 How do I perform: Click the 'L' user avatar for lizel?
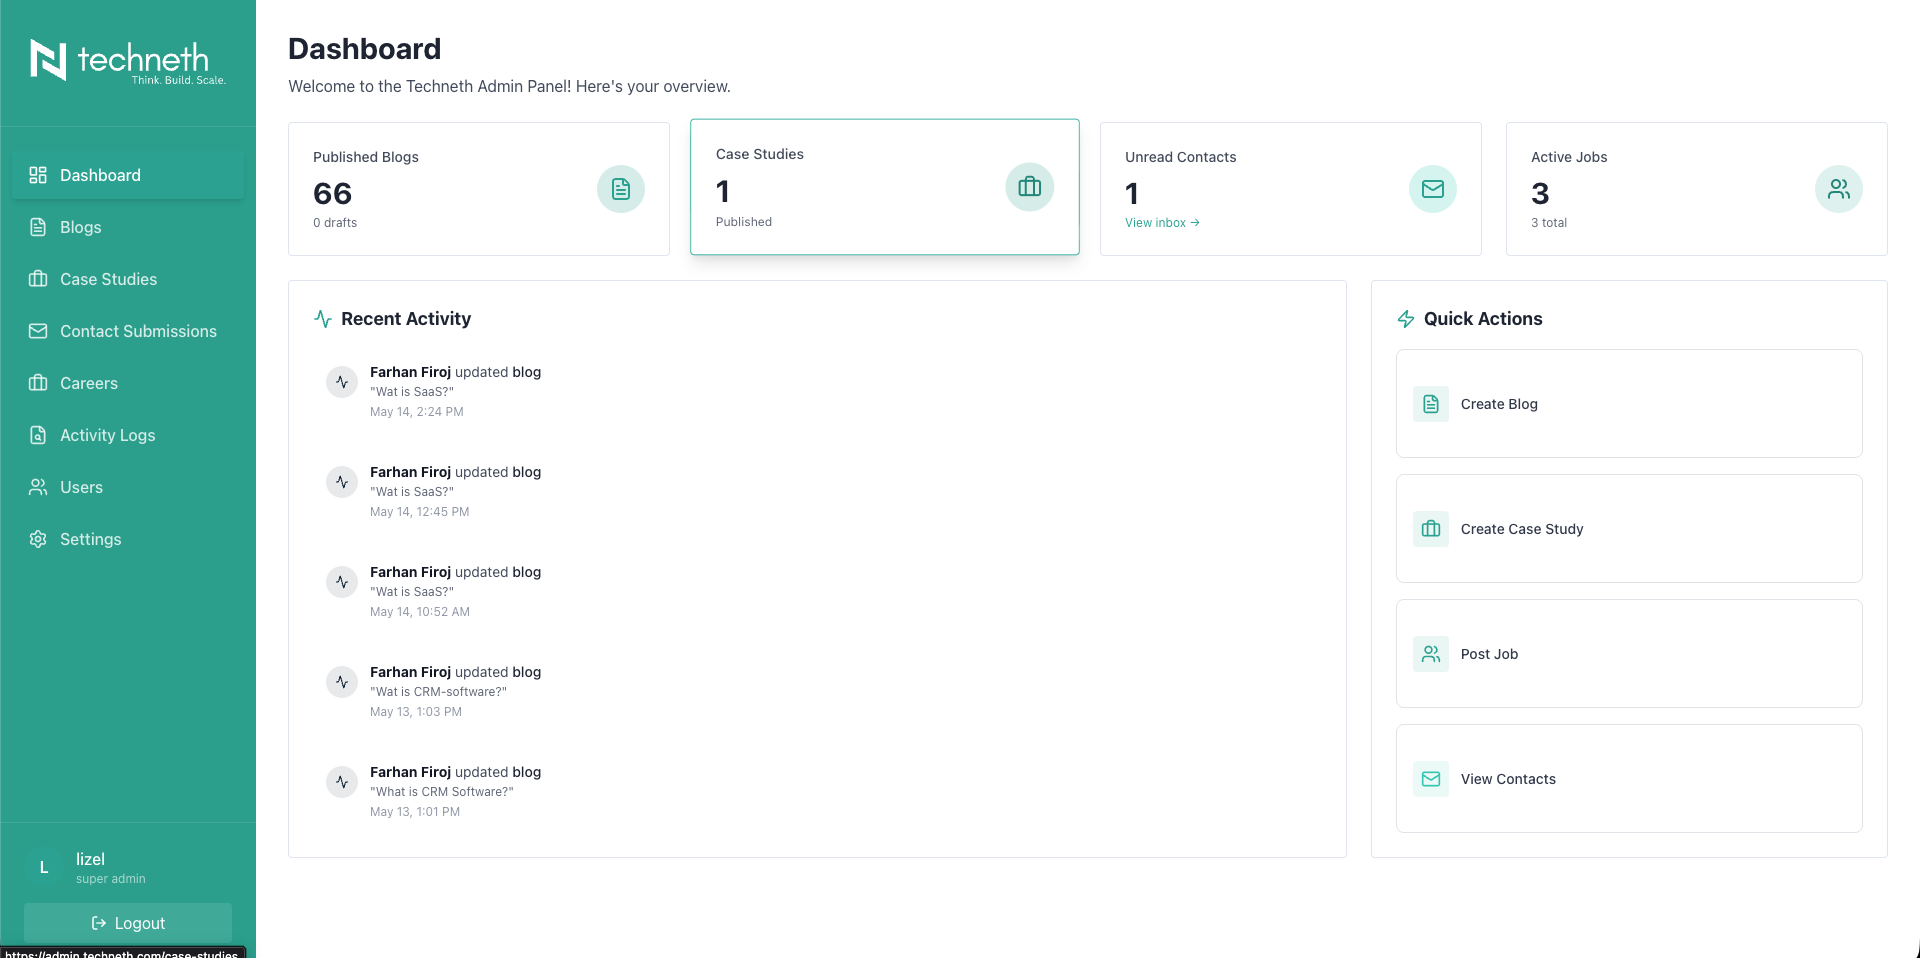(x=44, y=868)
